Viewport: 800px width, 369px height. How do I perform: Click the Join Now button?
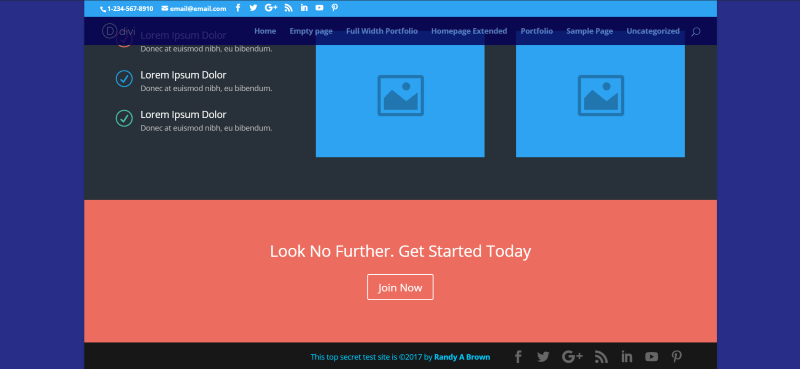pyautogui.click(x=401, y=287)
